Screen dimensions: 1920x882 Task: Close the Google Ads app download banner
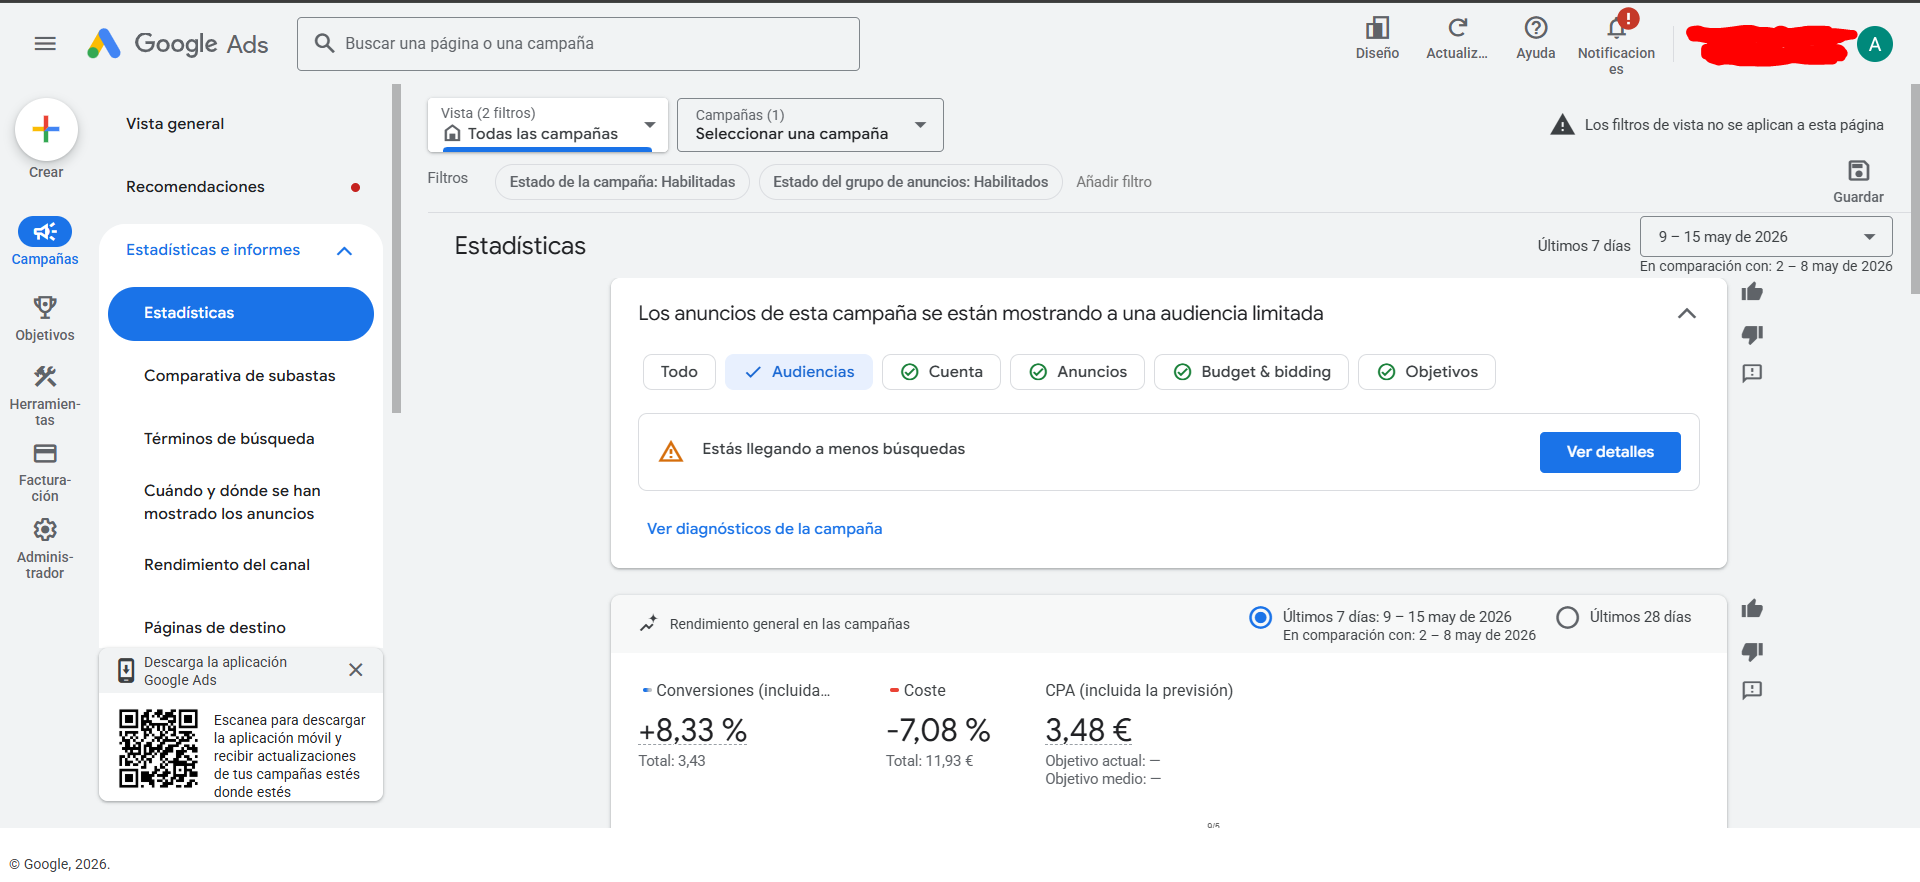[x=356, y=670]
